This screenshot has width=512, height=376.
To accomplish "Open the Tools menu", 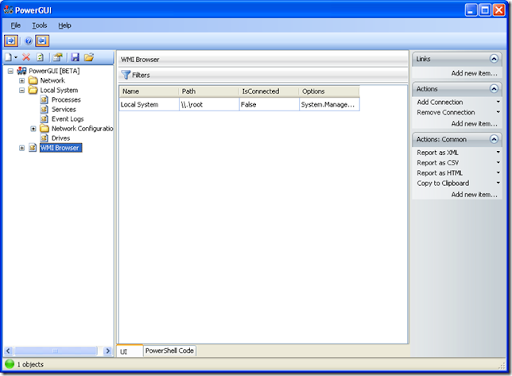I will [x=39, y=25].
